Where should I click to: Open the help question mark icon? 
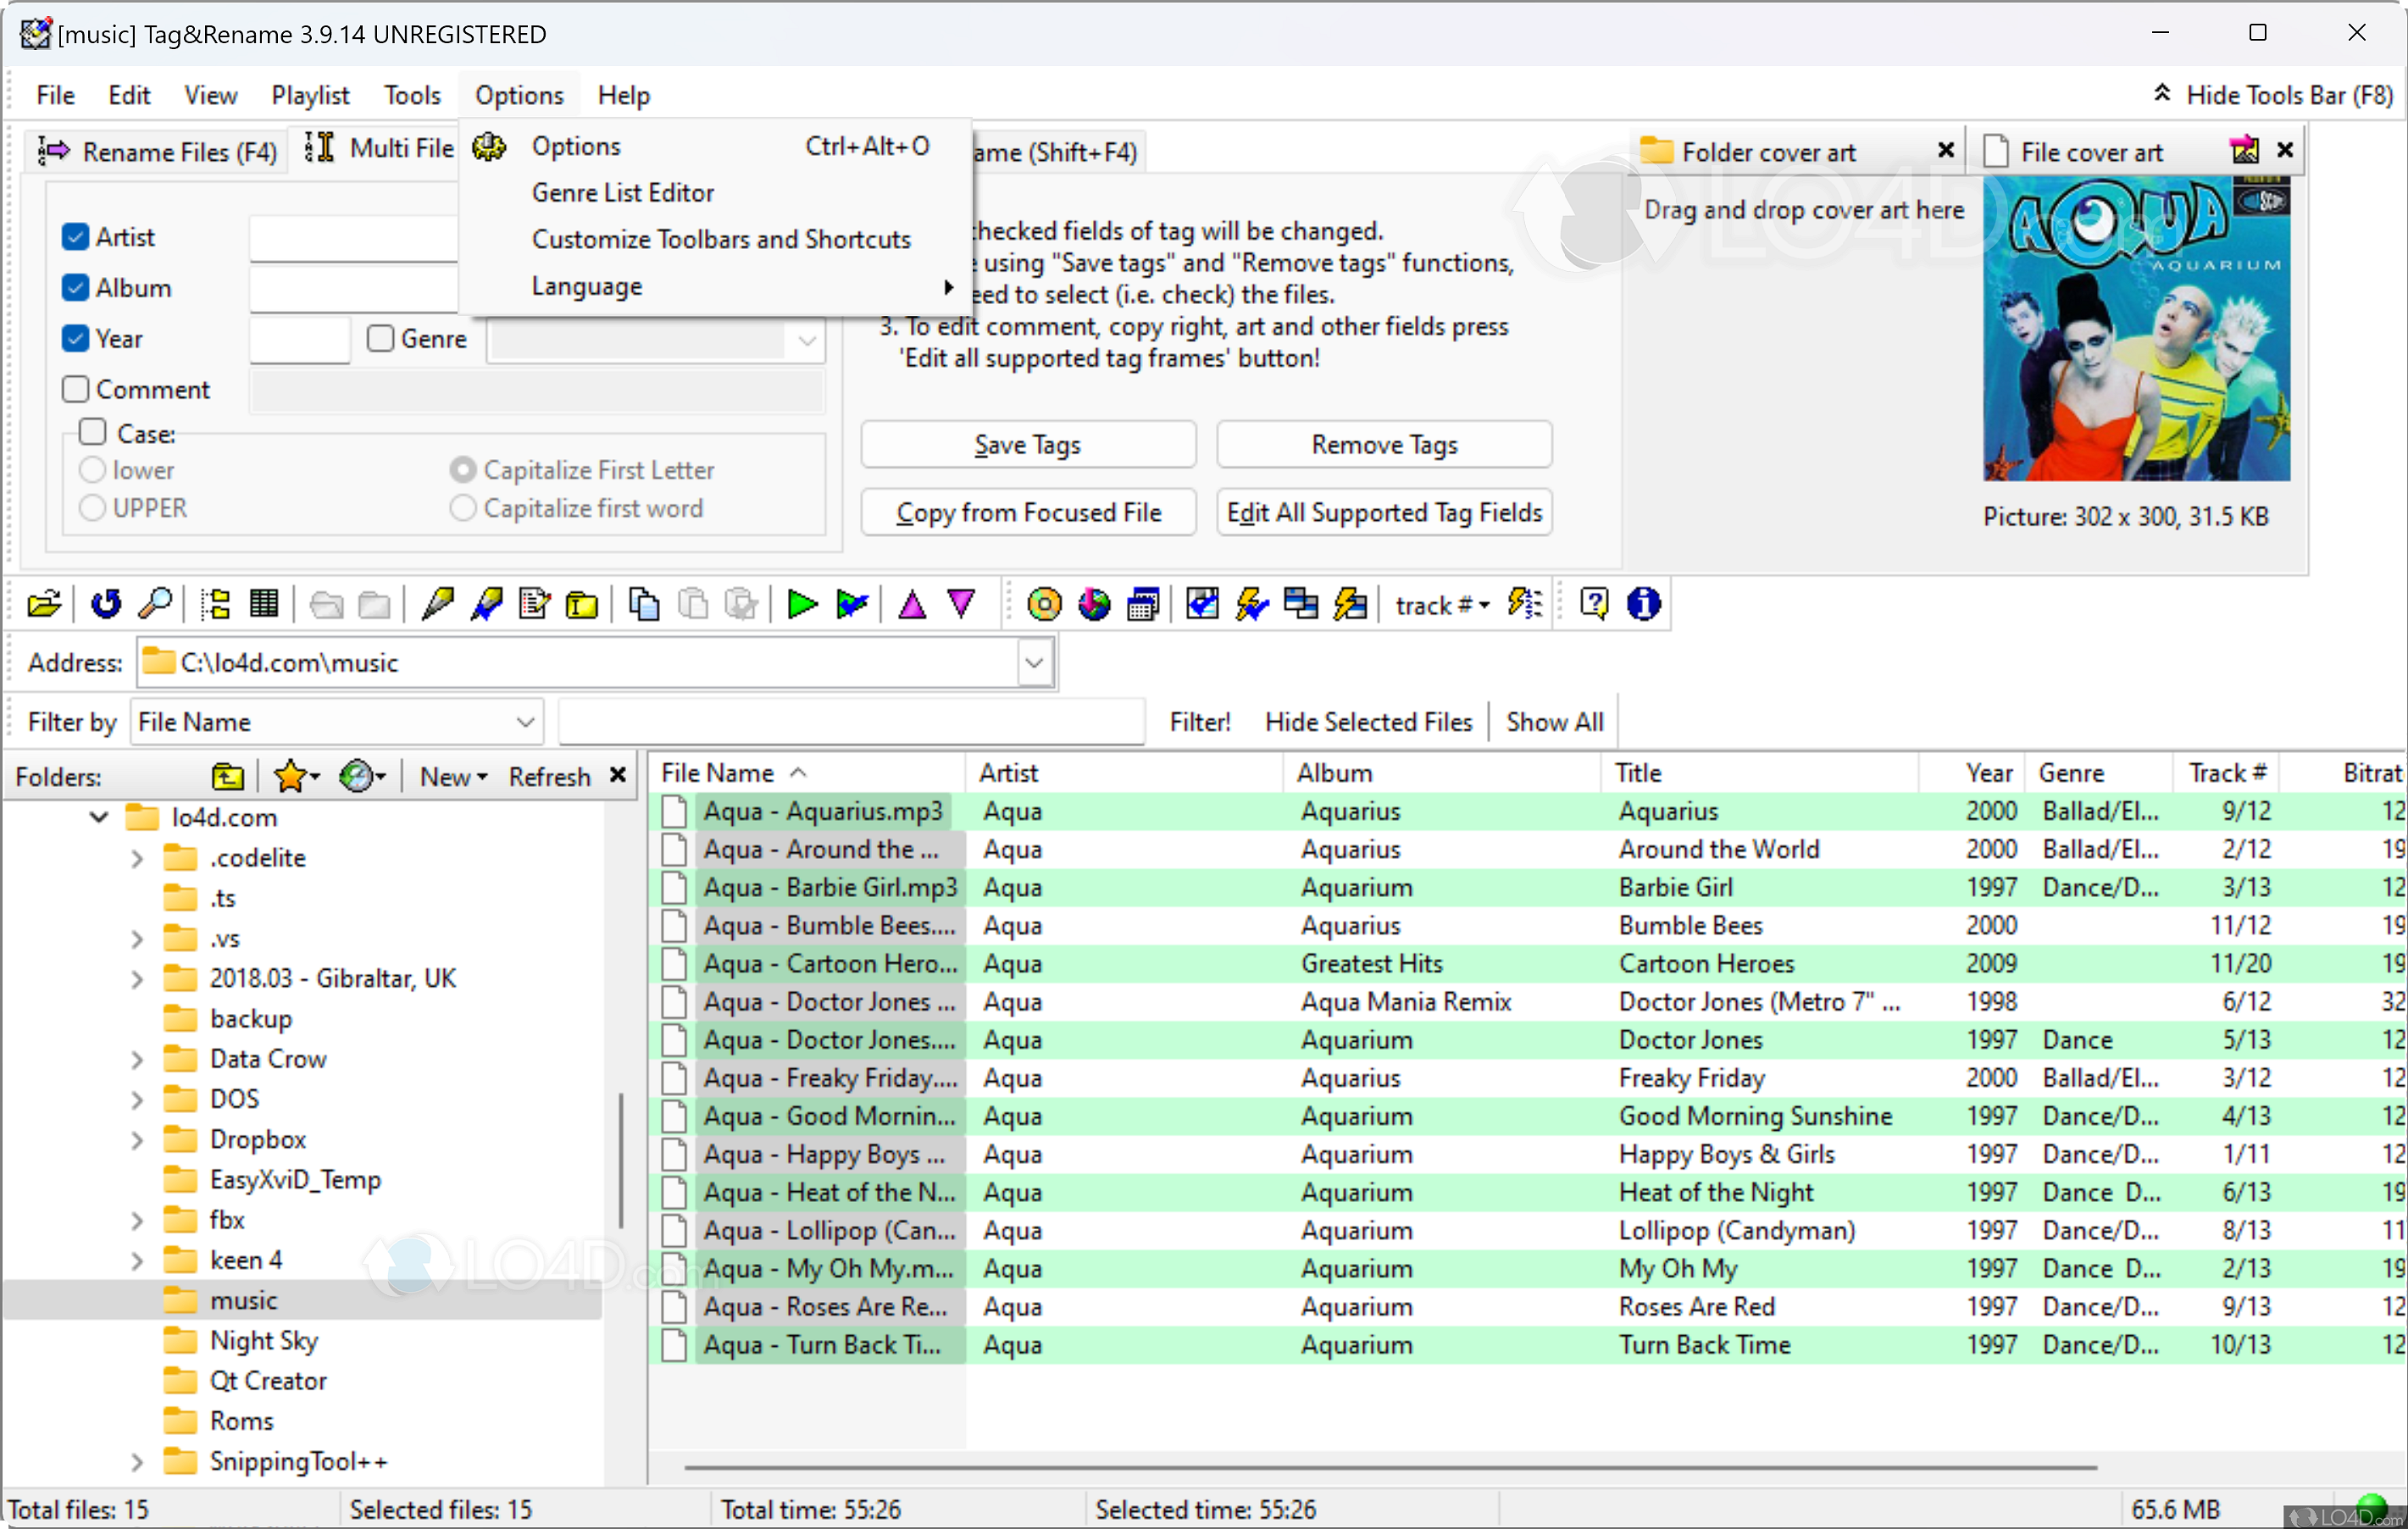click(x=1594, y=603)
